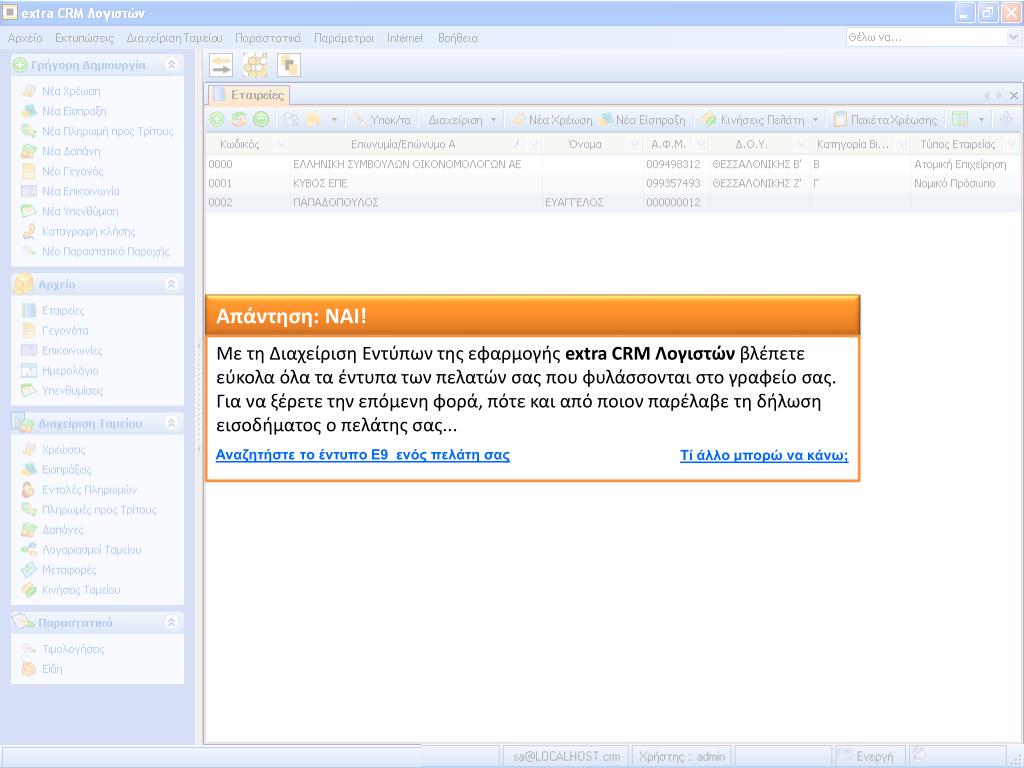Click the Νέα Χρέωση icon in sidebar
This screenshot has height=768, width=1024.
coord(29,91)
